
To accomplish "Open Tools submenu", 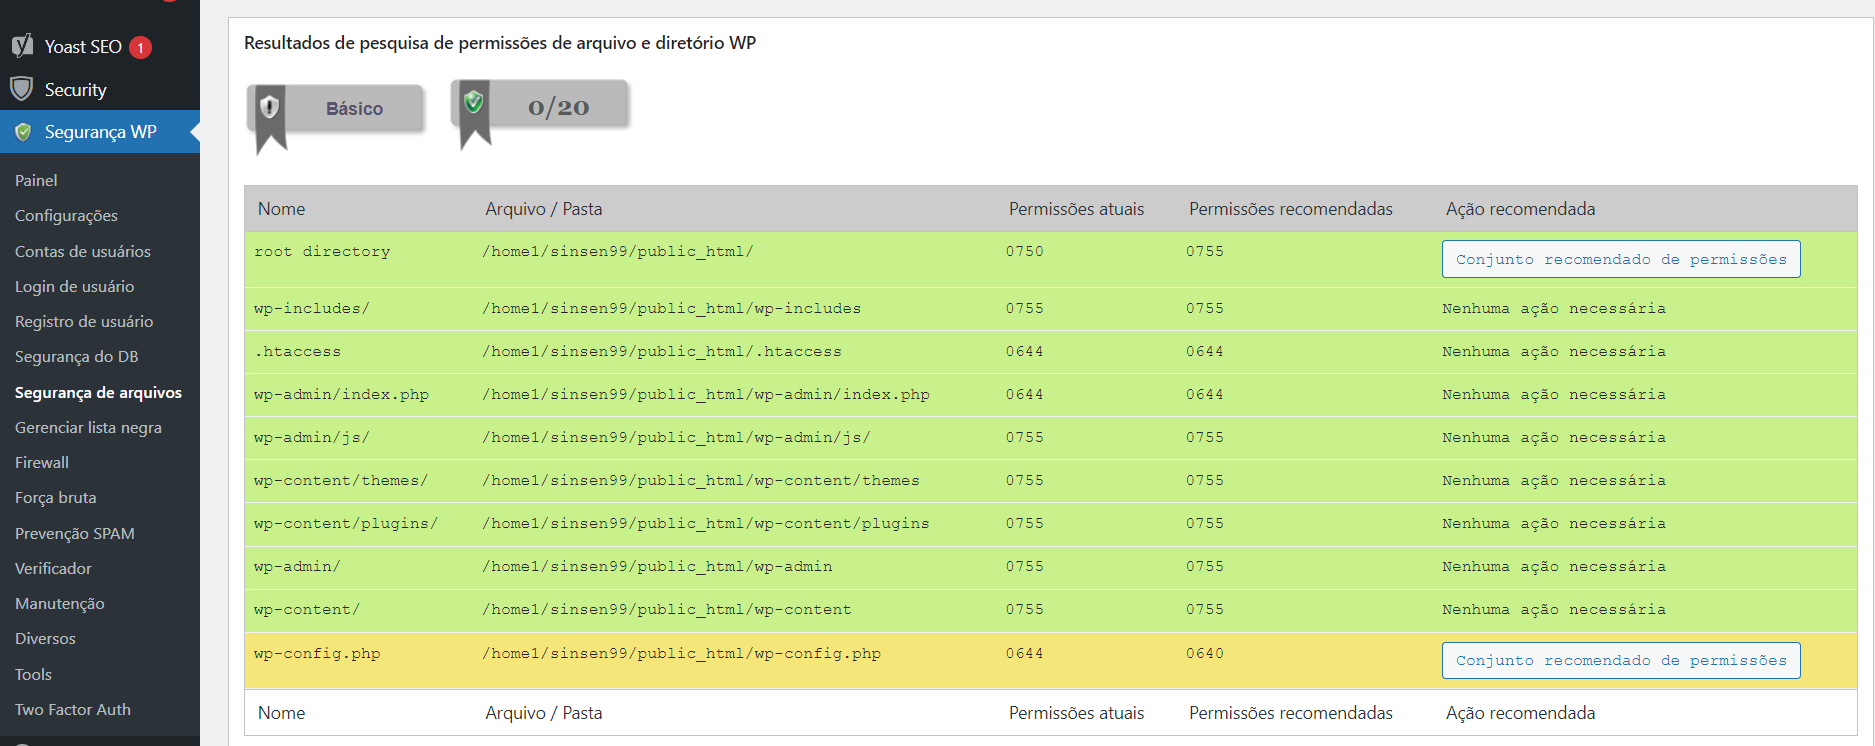I will 33,674.
